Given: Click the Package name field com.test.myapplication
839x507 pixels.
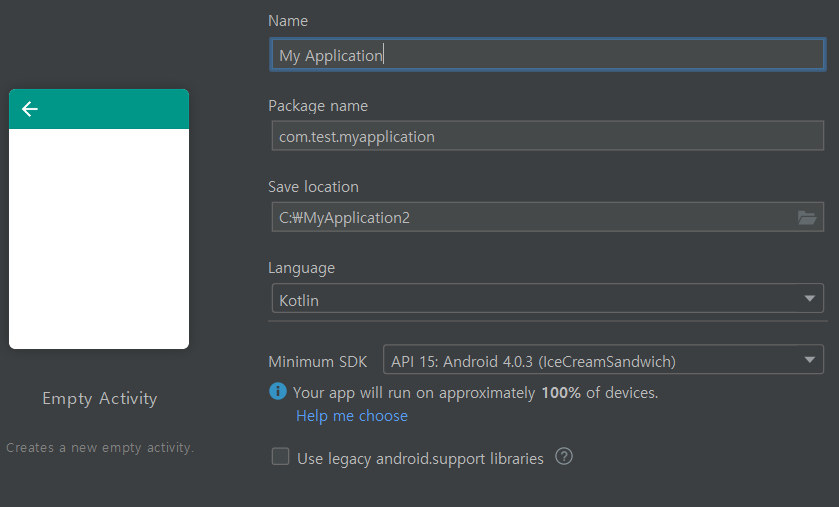Looking at the screenshot, I should click(x=547, y=136).
